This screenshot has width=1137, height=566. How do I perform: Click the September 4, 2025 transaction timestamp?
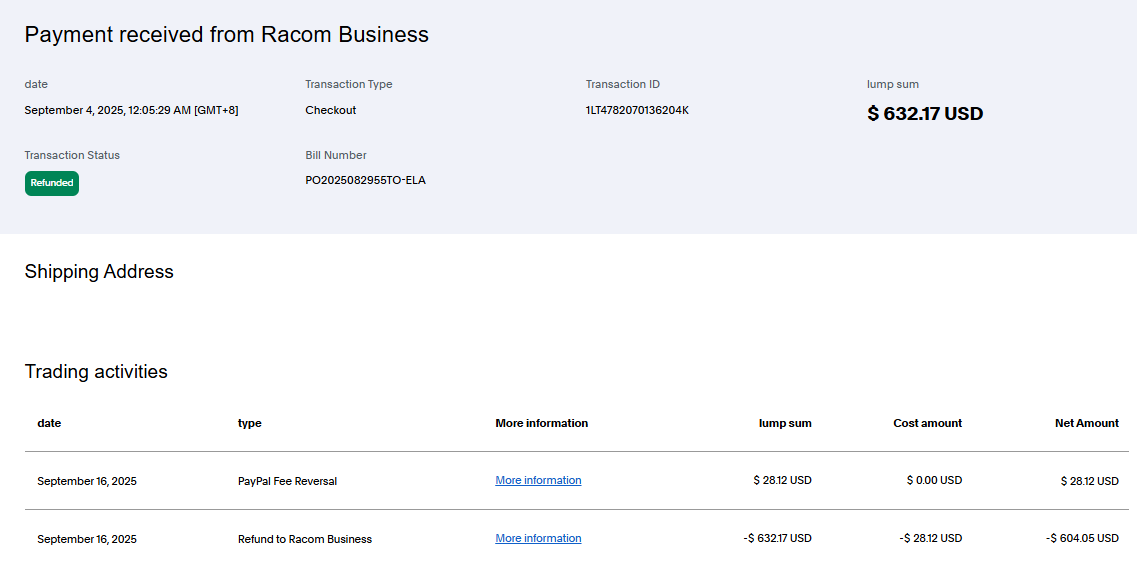[131, 110]
